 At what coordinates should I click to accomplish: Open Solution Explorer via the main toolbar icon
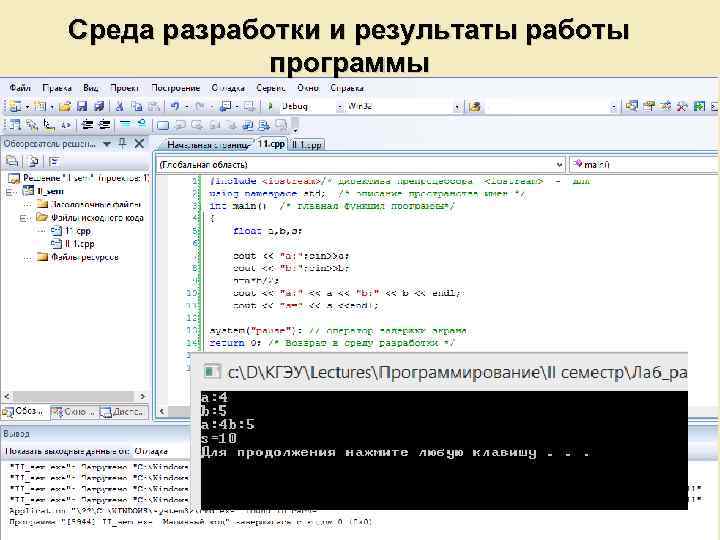click(x=632, y=107)
